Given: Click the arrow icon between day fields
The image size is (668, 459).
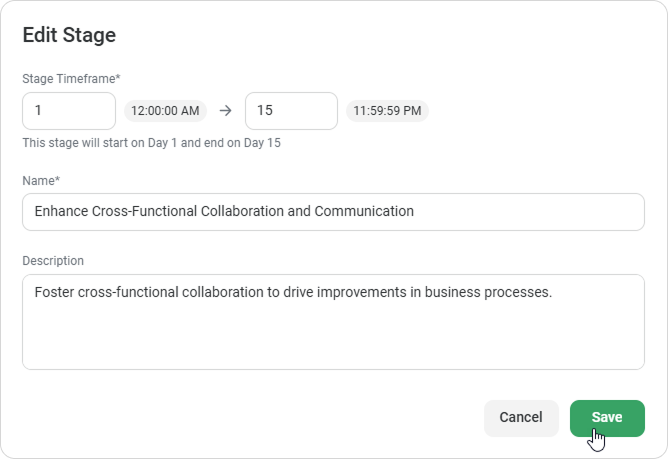Looking at the screenshot, I should (225, 111).
